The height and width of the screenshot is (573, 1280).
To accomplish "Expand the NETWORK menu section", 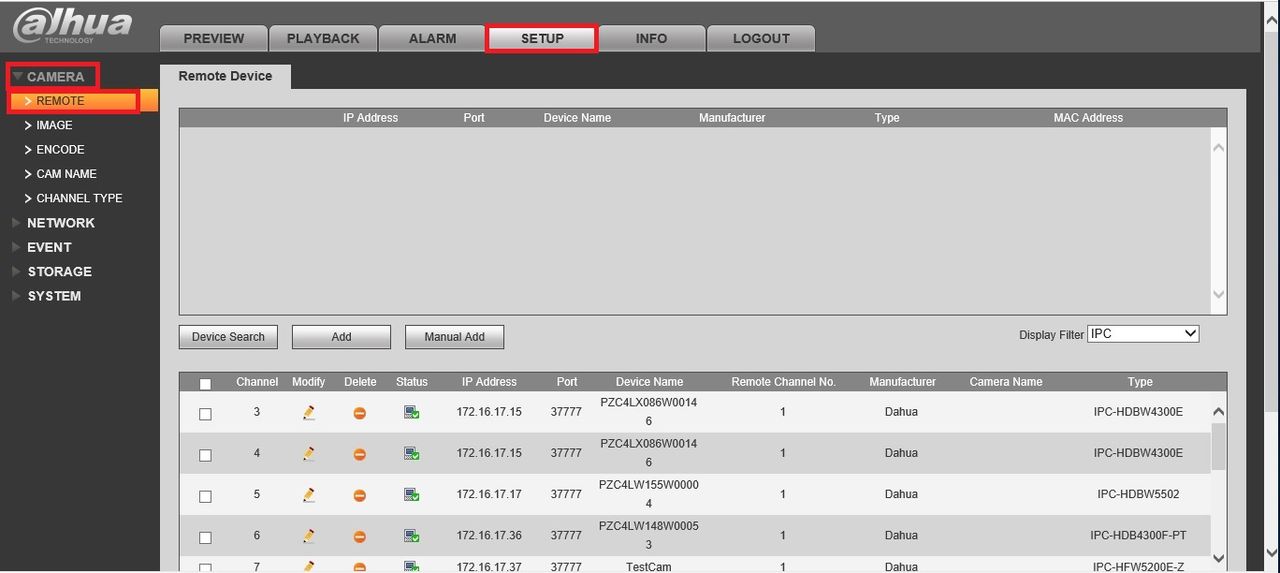I will 60,223.
